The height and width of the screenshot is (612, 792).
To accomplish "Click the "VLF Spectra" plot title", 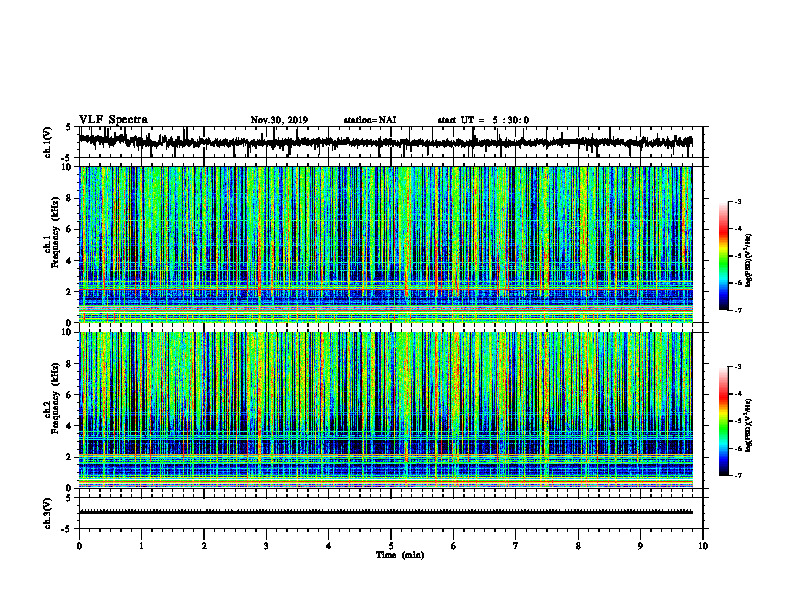I will [113, 120].
